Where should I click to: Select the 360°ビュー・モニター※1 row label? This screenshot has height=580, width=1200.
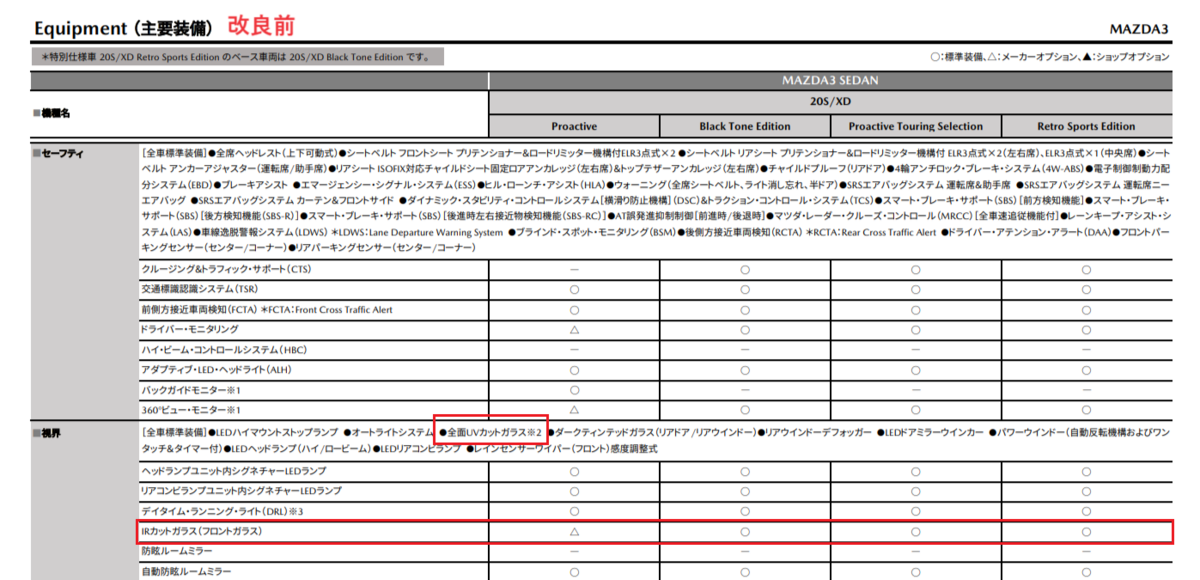point(191,410)
